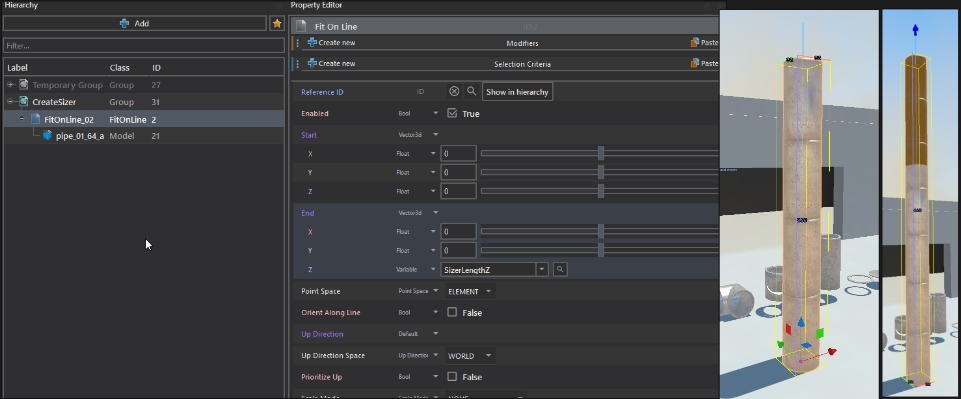This screenshot has height=399, width=961.
Task: Click the Fit On Line page icon
Action: point(300,26)
